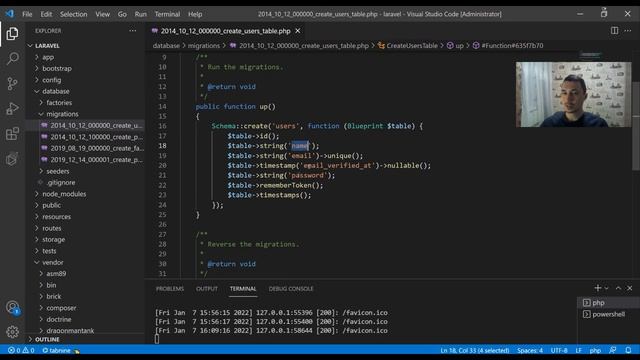Open the 2019_08_19_000000_create_fa... migration file
The height and width of the screenshot is (360, 640).
(85, 148)
